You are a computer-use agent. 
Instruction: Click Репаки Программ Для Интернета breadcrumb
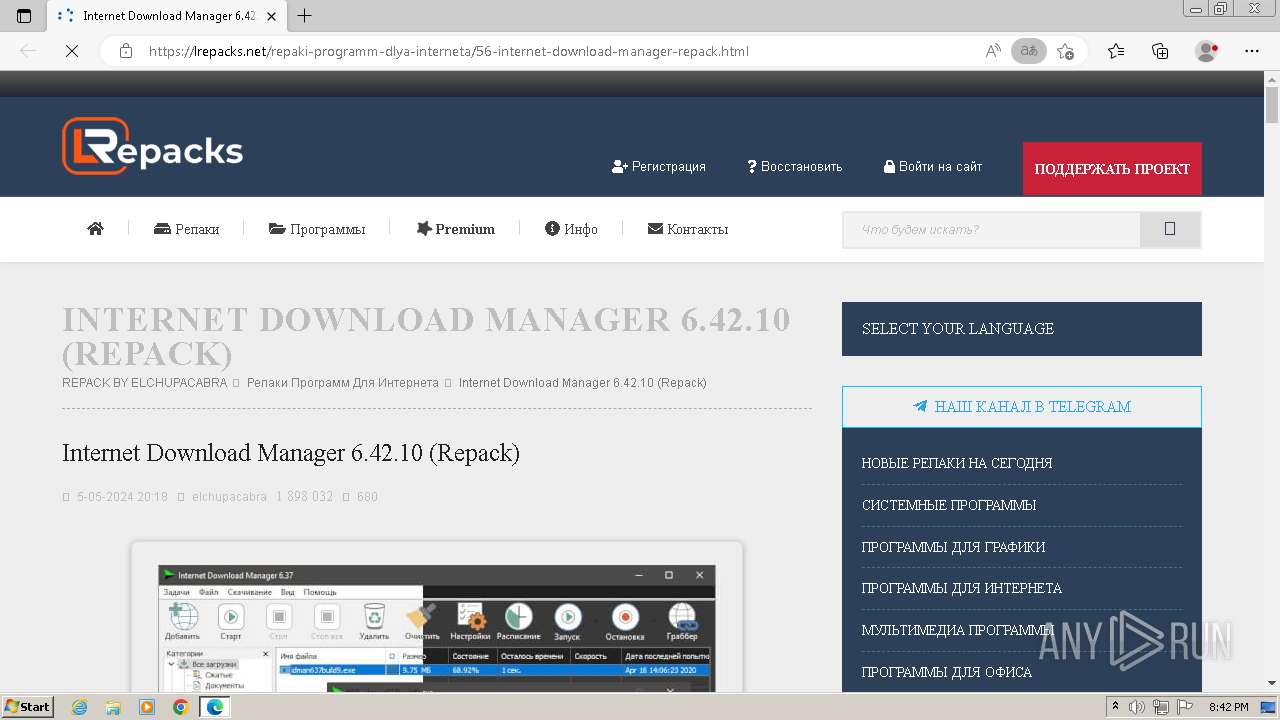point(343,383)
